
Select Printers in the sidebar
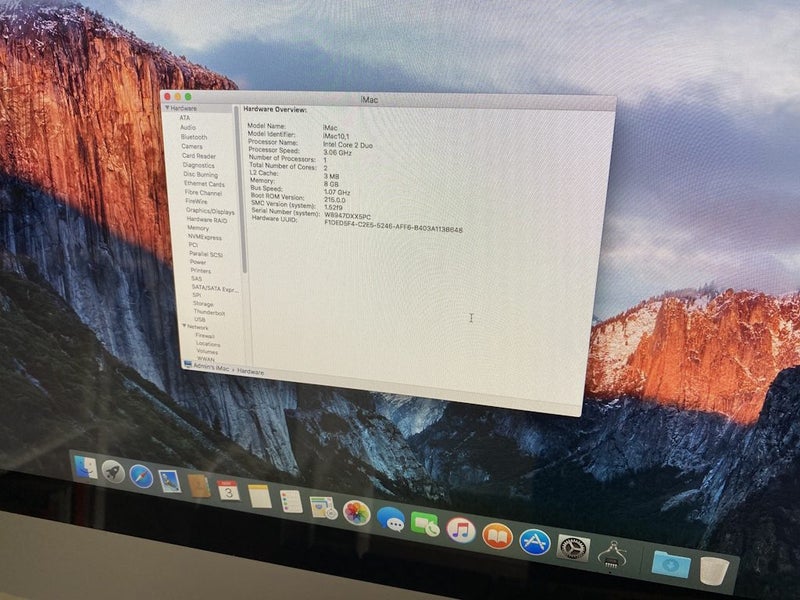coord(201,271)
